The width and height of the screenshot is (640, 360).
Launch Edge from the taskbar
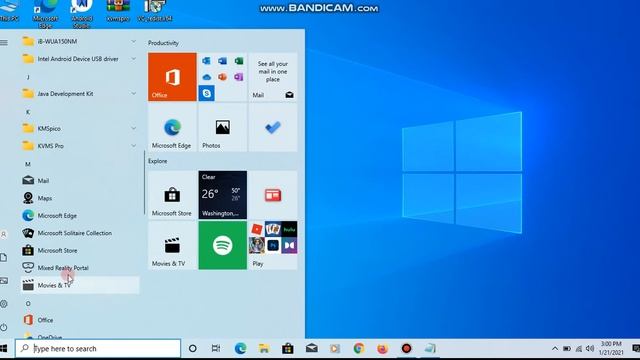pyautogui.click(x=240, y=348)
